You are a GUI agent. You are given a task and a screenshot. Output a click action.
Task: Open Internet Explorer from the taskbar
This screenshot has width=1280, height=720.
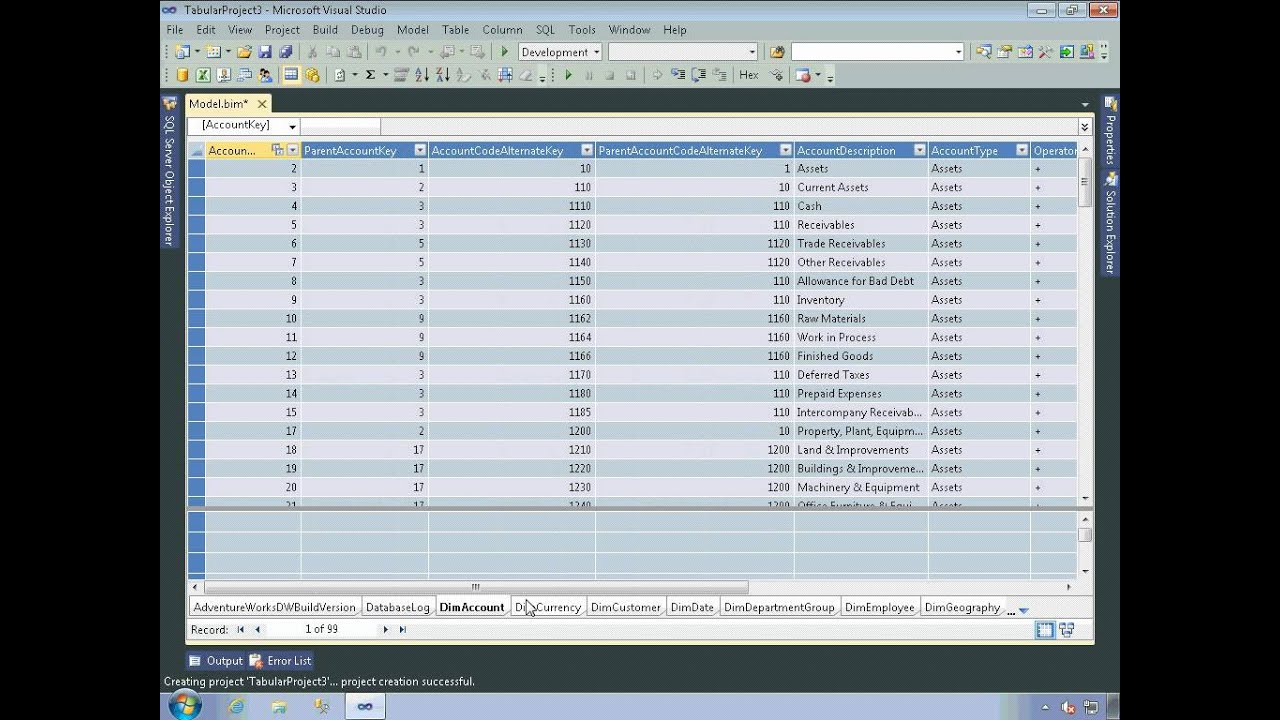coord(237,706)
